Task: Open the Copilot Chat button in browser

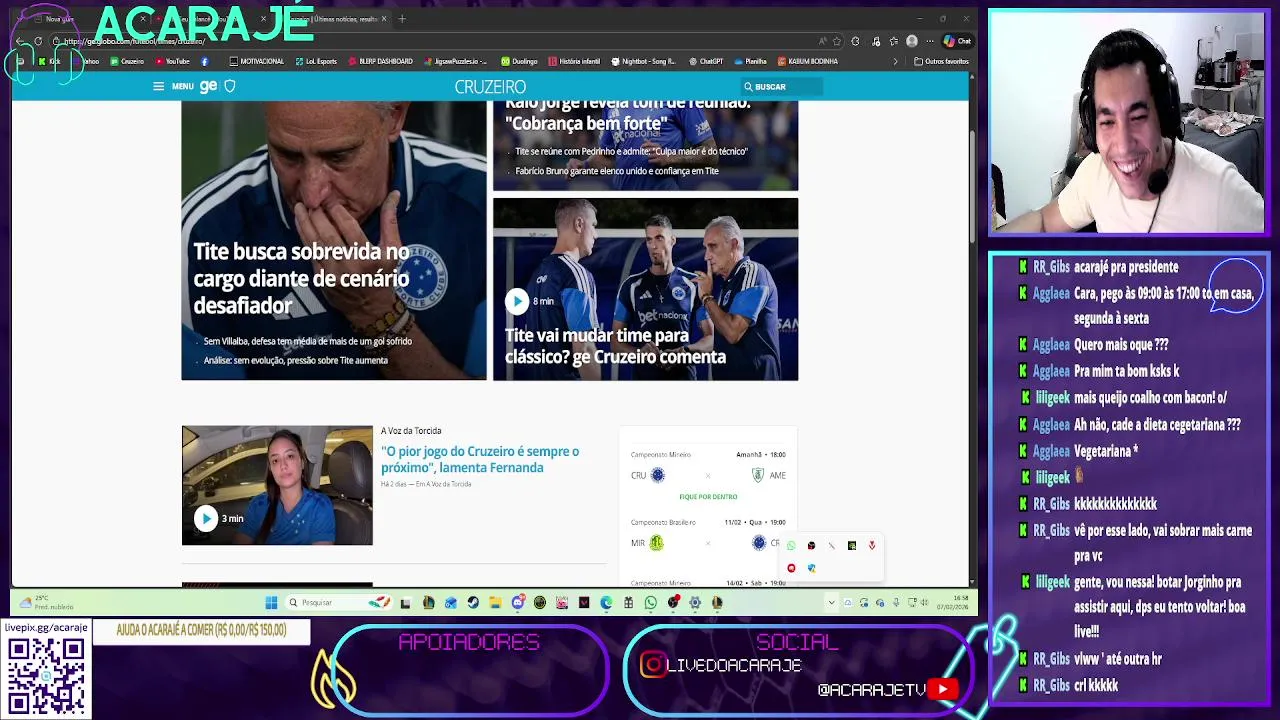Action: [x=957, y=41]
